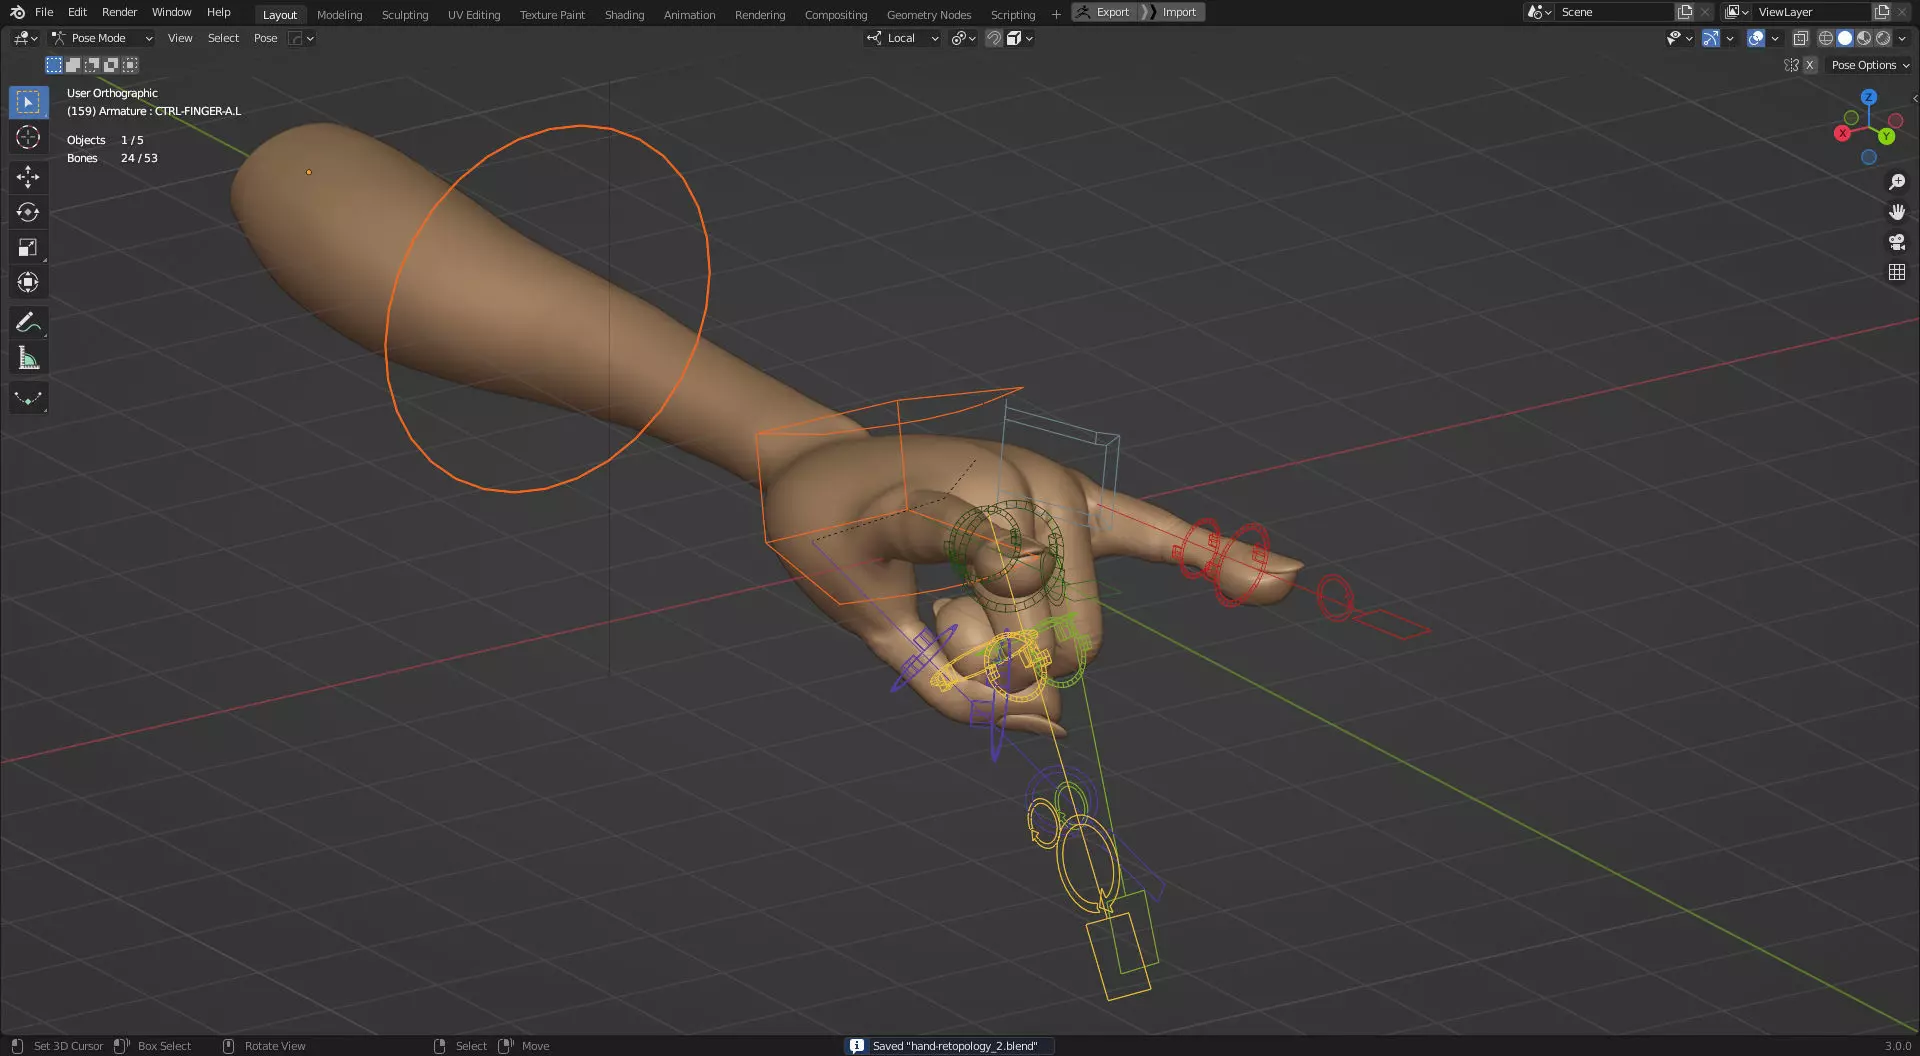Click the Y axis on navigation gizmo
The height and width of the screenshot is (1056, 1920).
pos(1886,136)
